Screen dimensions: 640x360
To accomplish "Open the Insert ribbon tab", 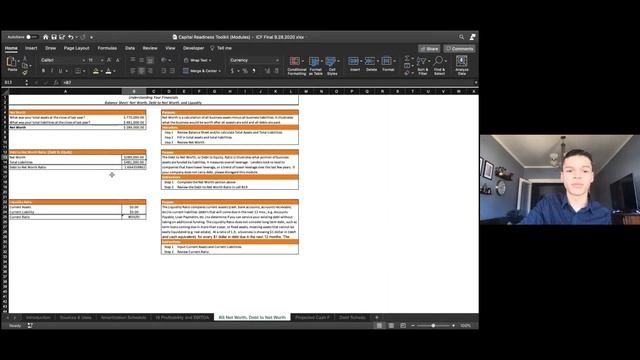I will pyautogui.click(x=31, y=48).
